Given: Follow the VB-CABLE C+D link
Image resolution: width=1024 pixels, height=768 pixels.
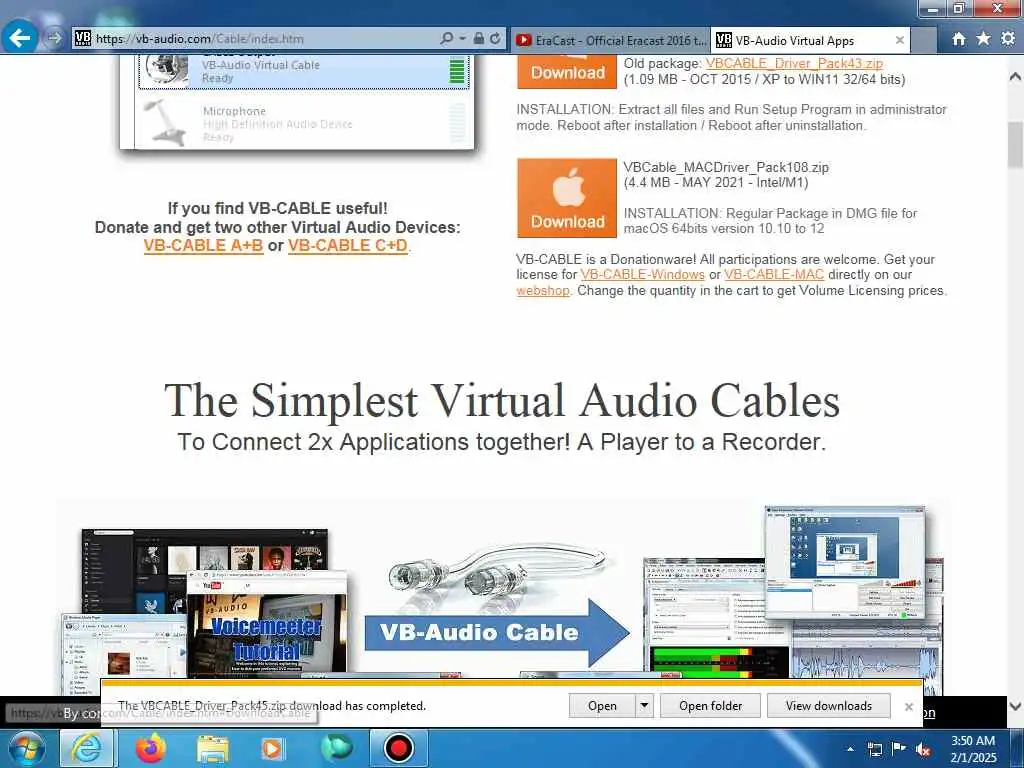Looking at the screenshot, I should [347, 246].
